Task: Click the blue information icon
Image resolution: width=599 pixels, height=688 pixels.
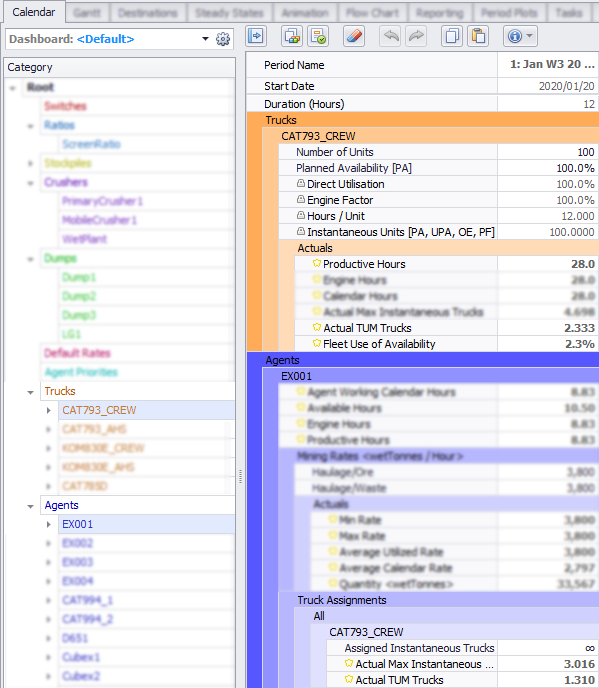Action: pos(515,36)
